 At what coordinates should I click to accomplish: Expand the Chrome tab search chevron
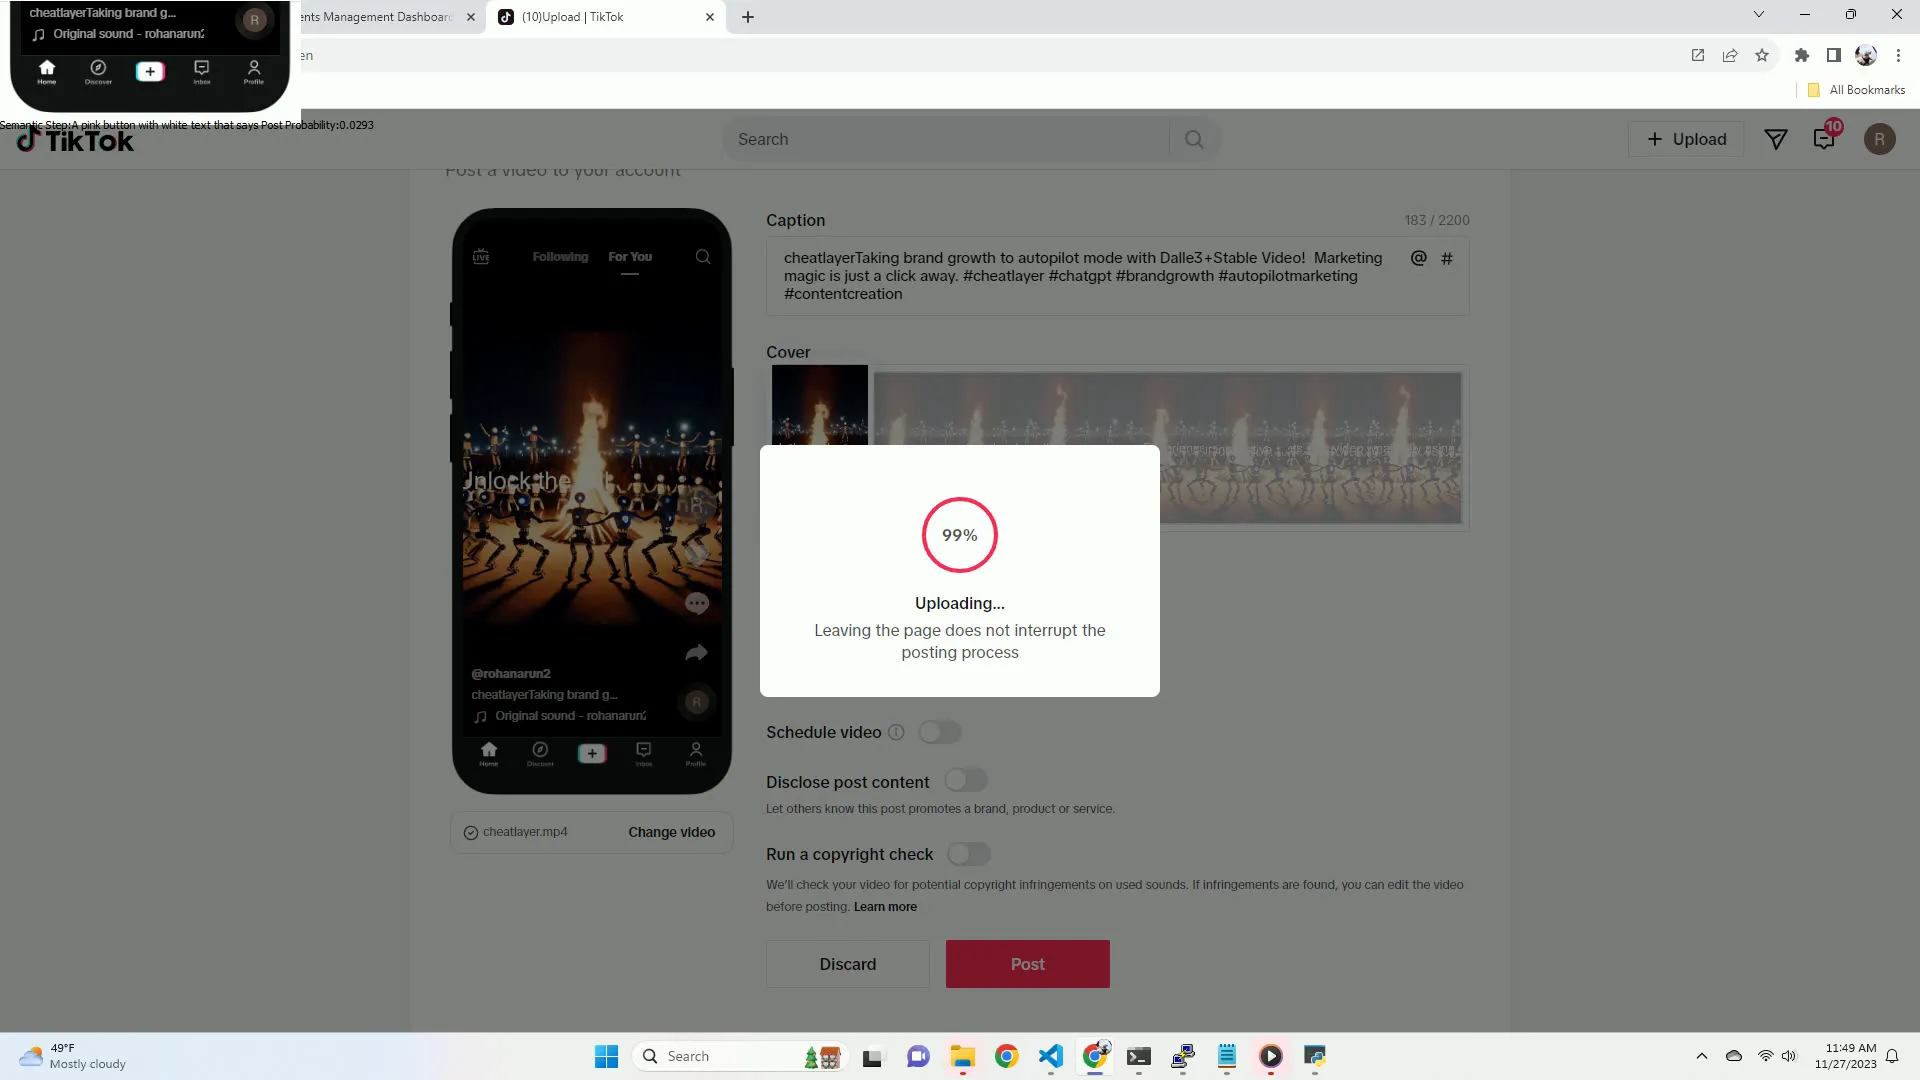pos(1759,15)
